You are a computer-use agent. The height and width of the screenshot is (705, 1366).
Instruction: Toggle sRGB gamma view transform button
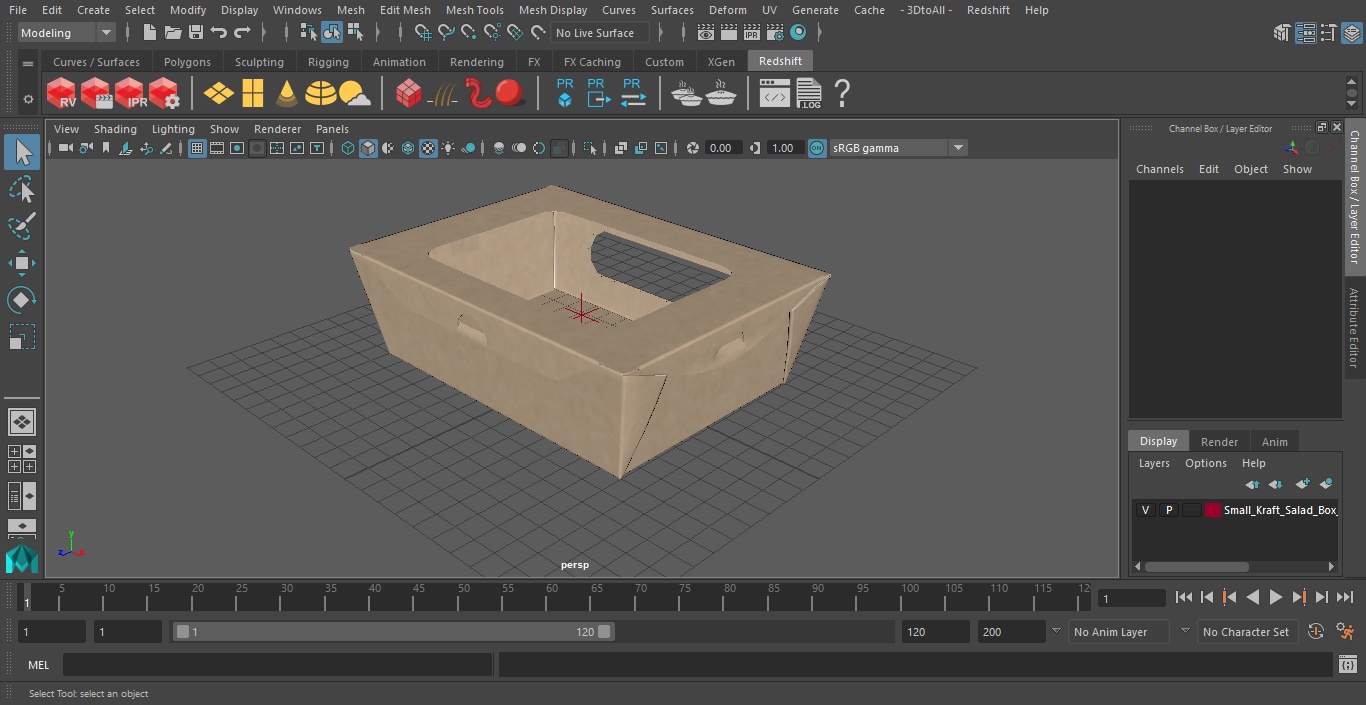(817, 148)
